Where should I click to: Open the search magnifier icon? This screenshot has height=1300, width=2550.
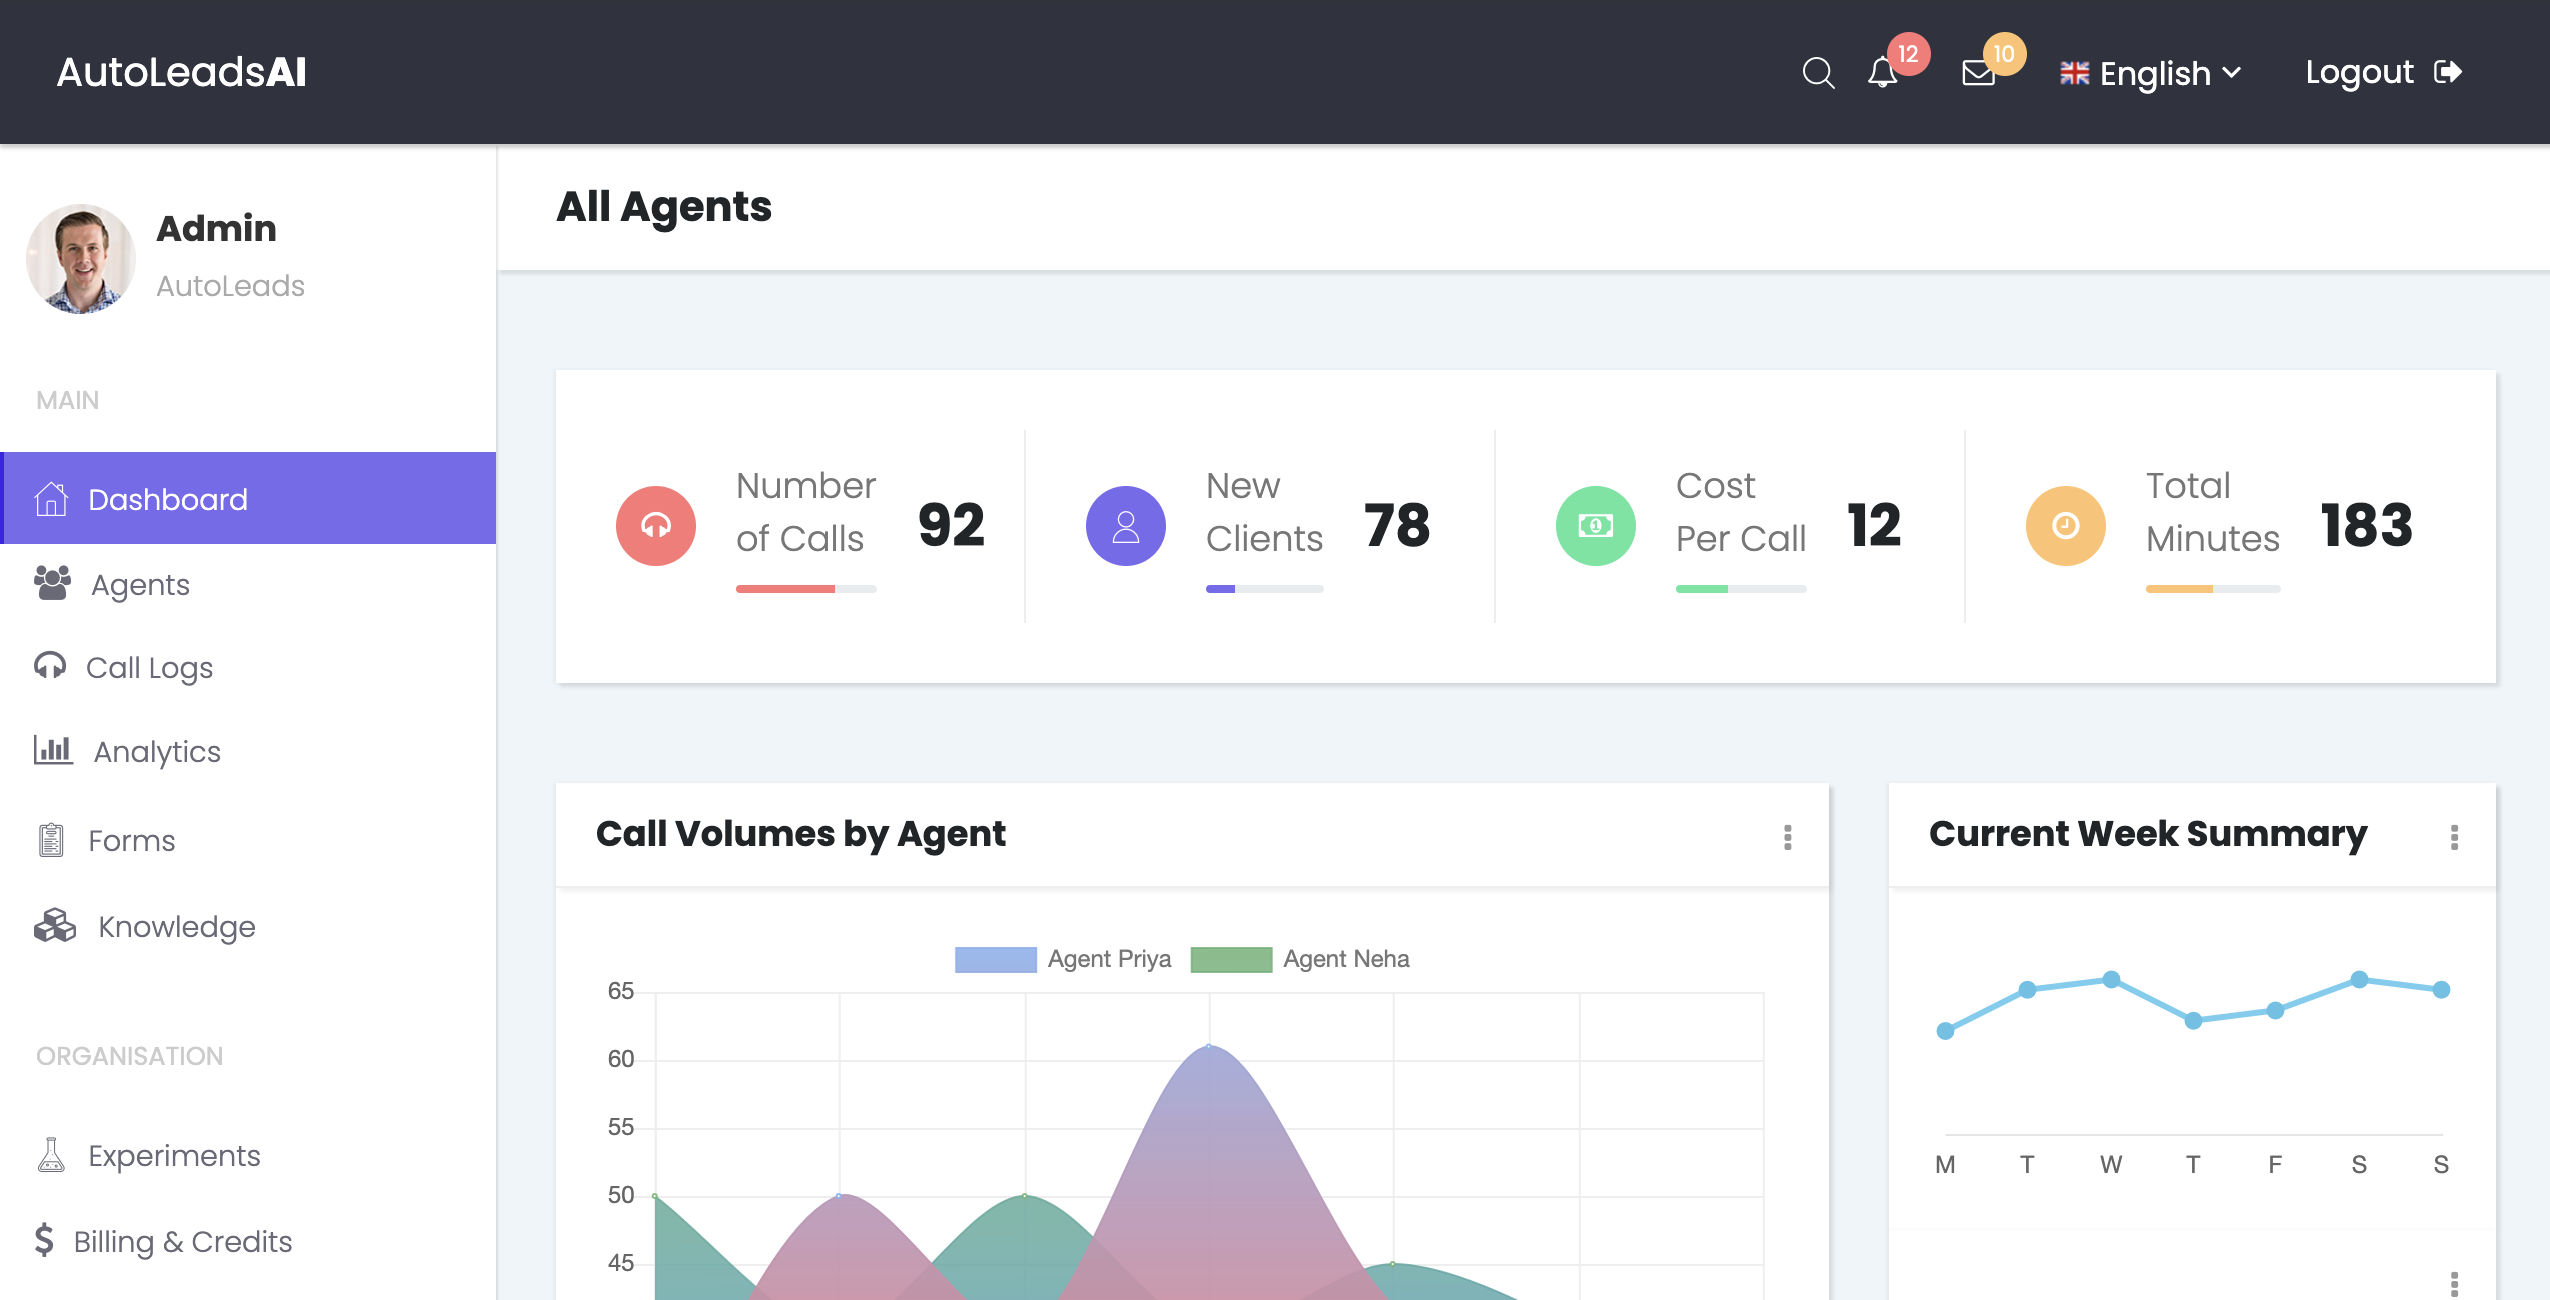(1818, 73)
